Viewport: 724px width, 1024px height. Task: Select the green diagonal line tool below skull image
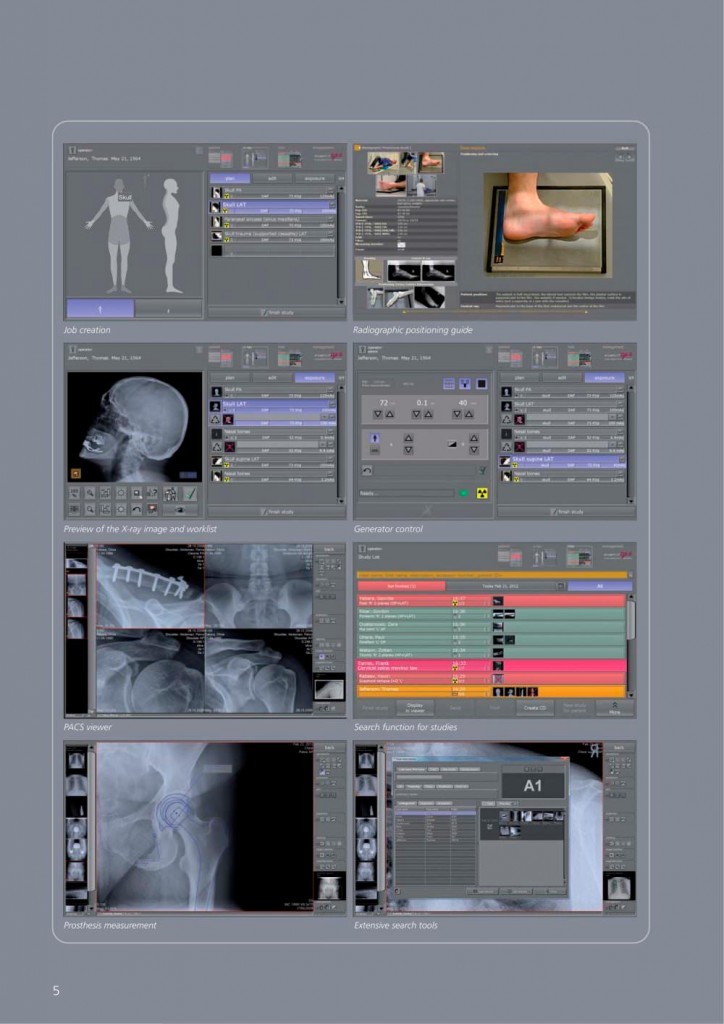tap(191, 493)
